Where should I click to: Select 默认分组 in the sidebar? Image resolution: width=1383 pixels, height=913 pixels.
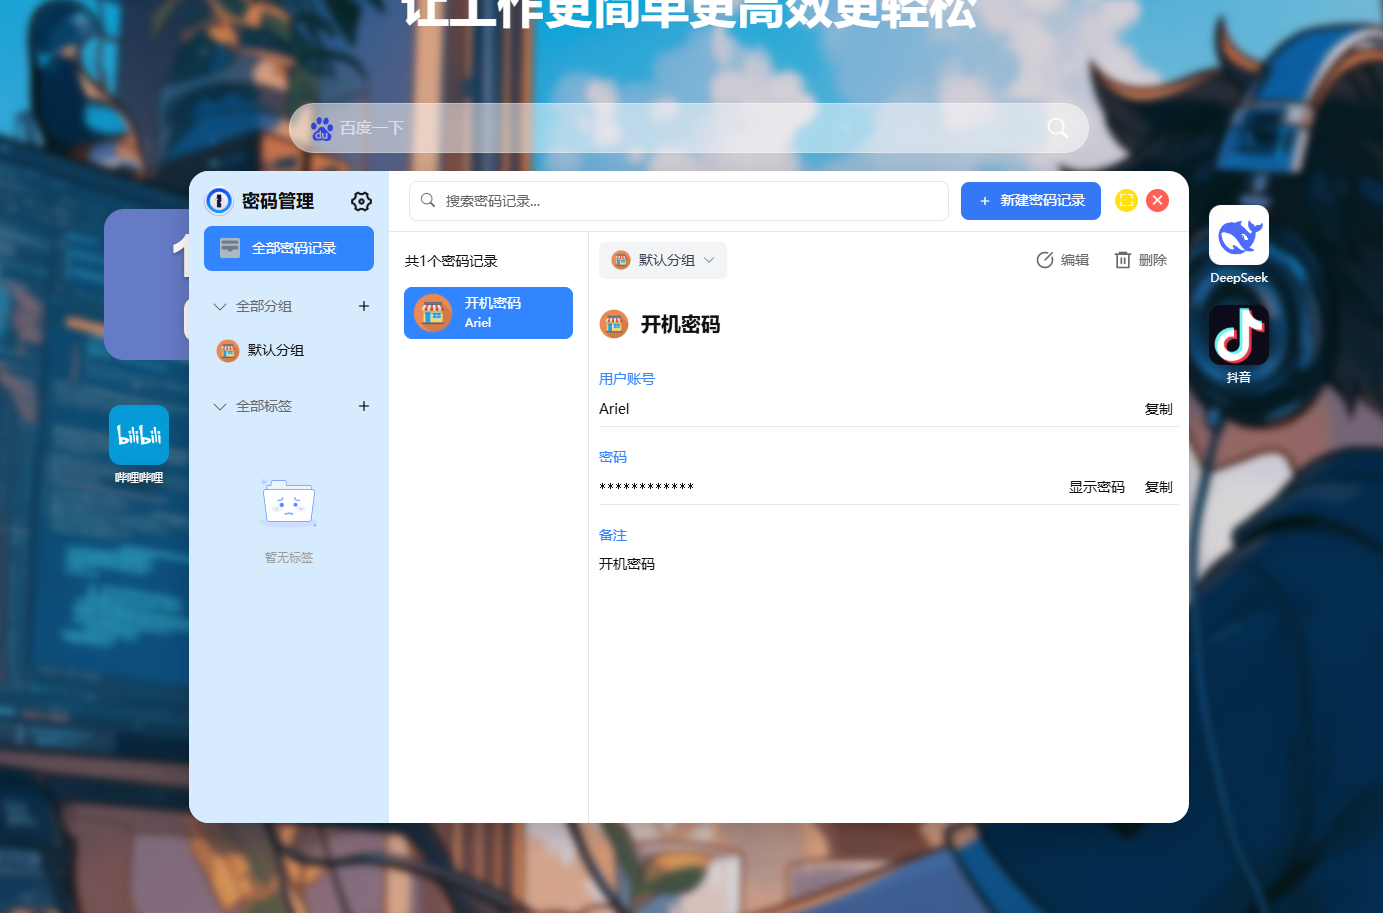tap(275, 350)
